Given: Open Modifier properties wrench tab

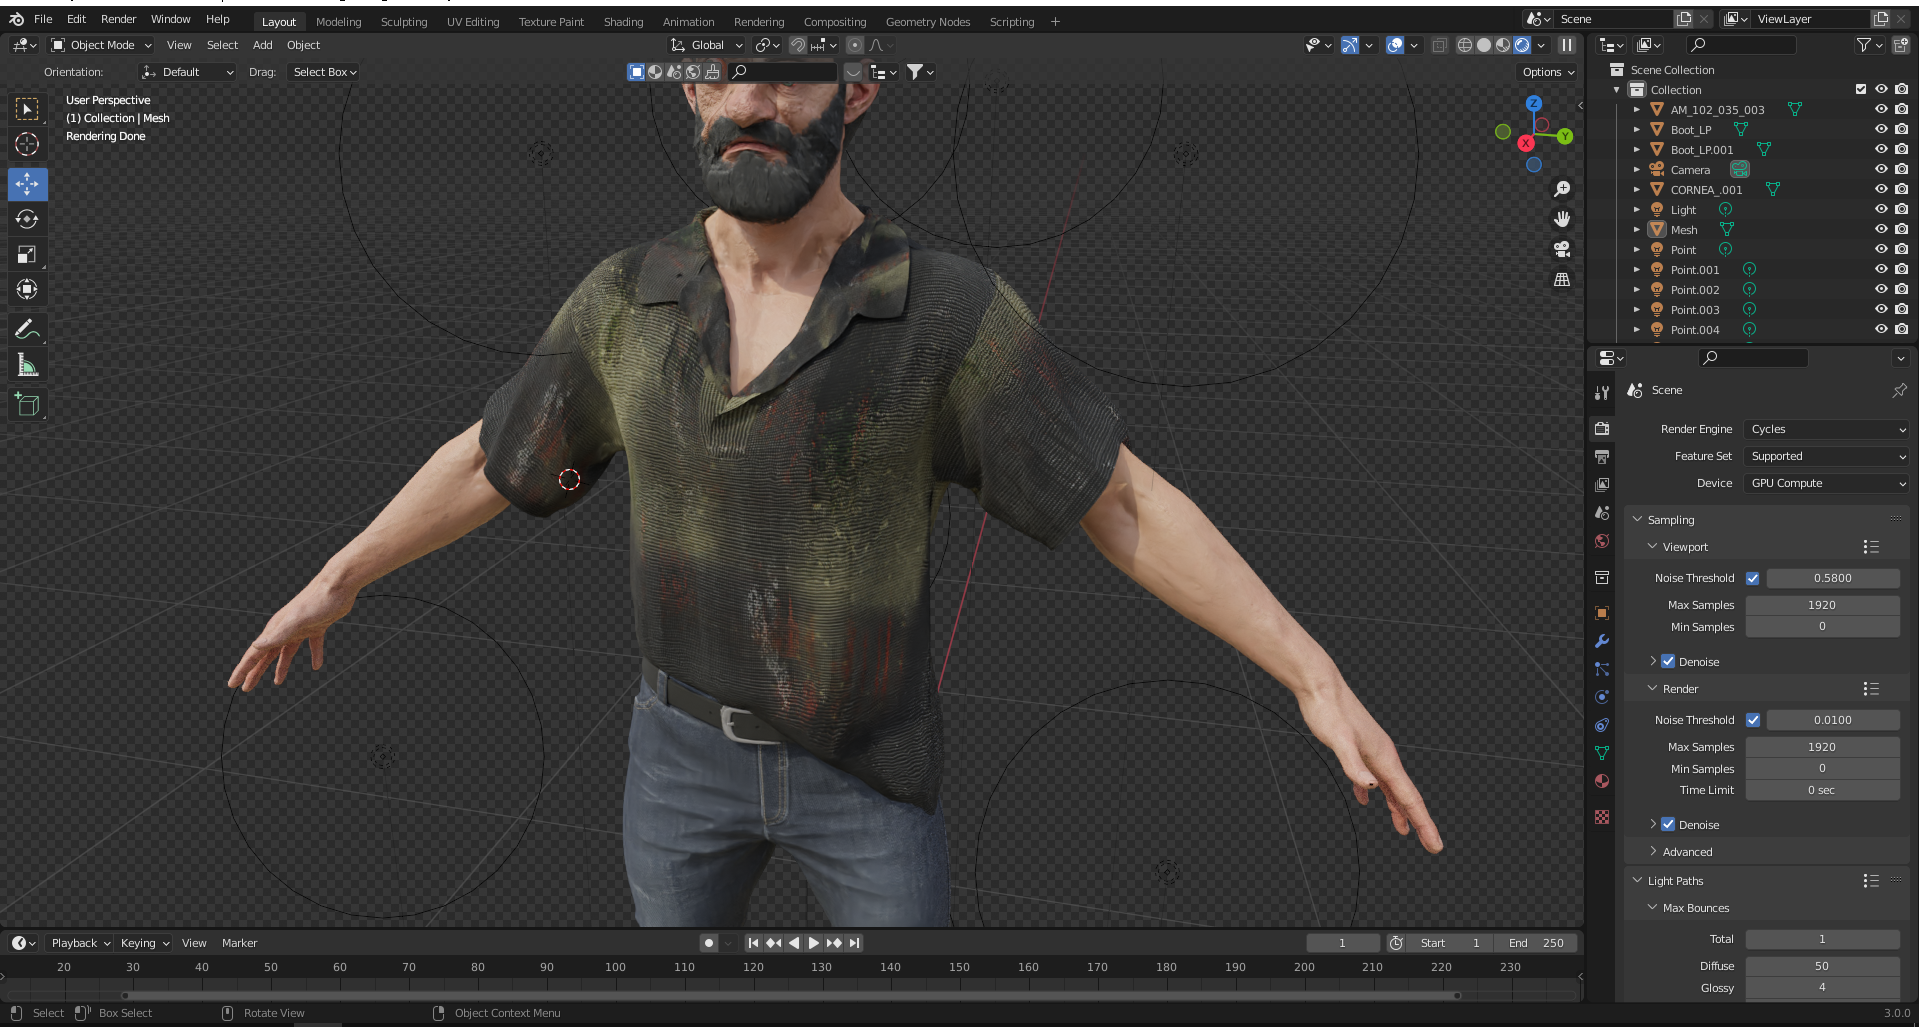Looking at the screenshot, I should coord(1602,641).
